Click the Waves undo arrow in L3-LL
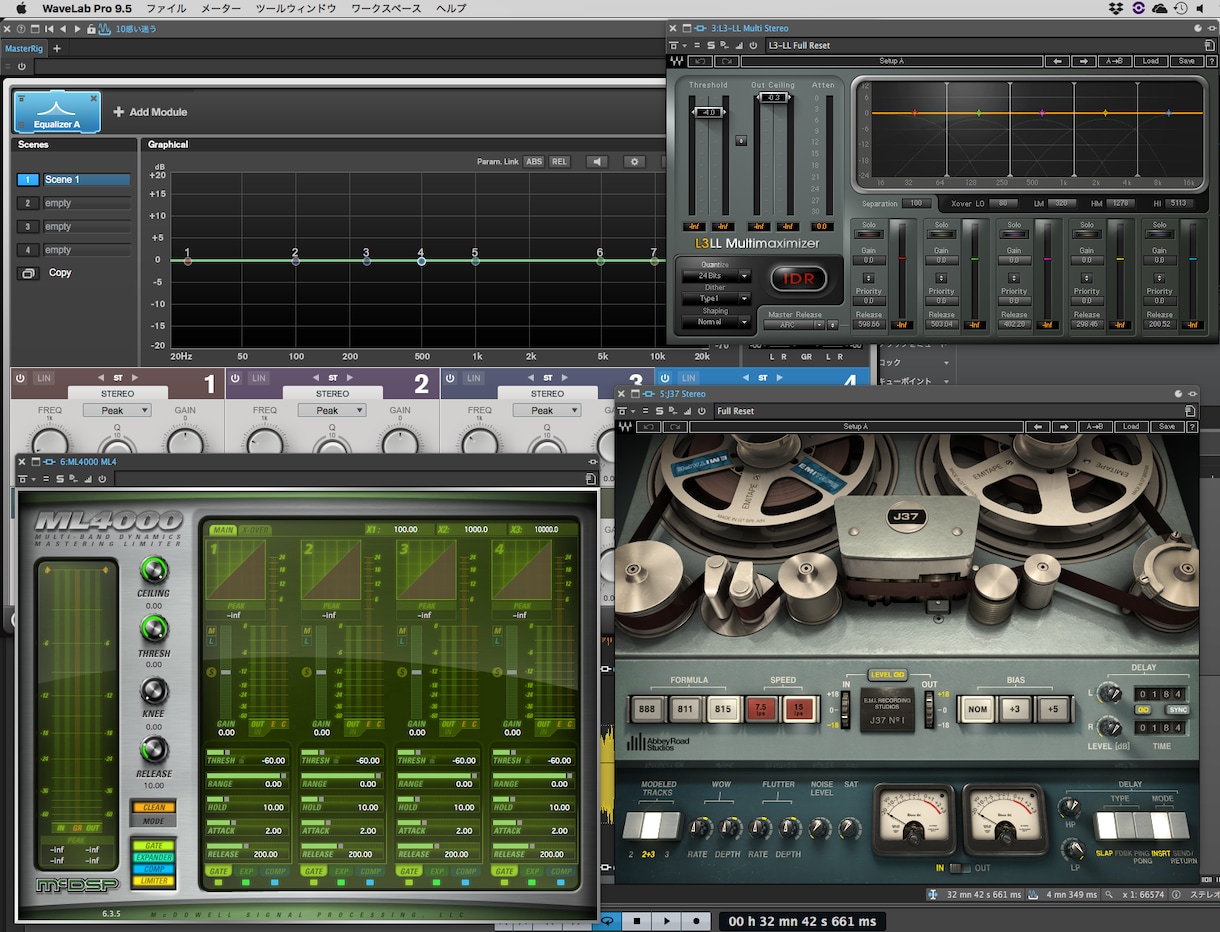This screenshot has width=1220, height=932. pos(699,61)
